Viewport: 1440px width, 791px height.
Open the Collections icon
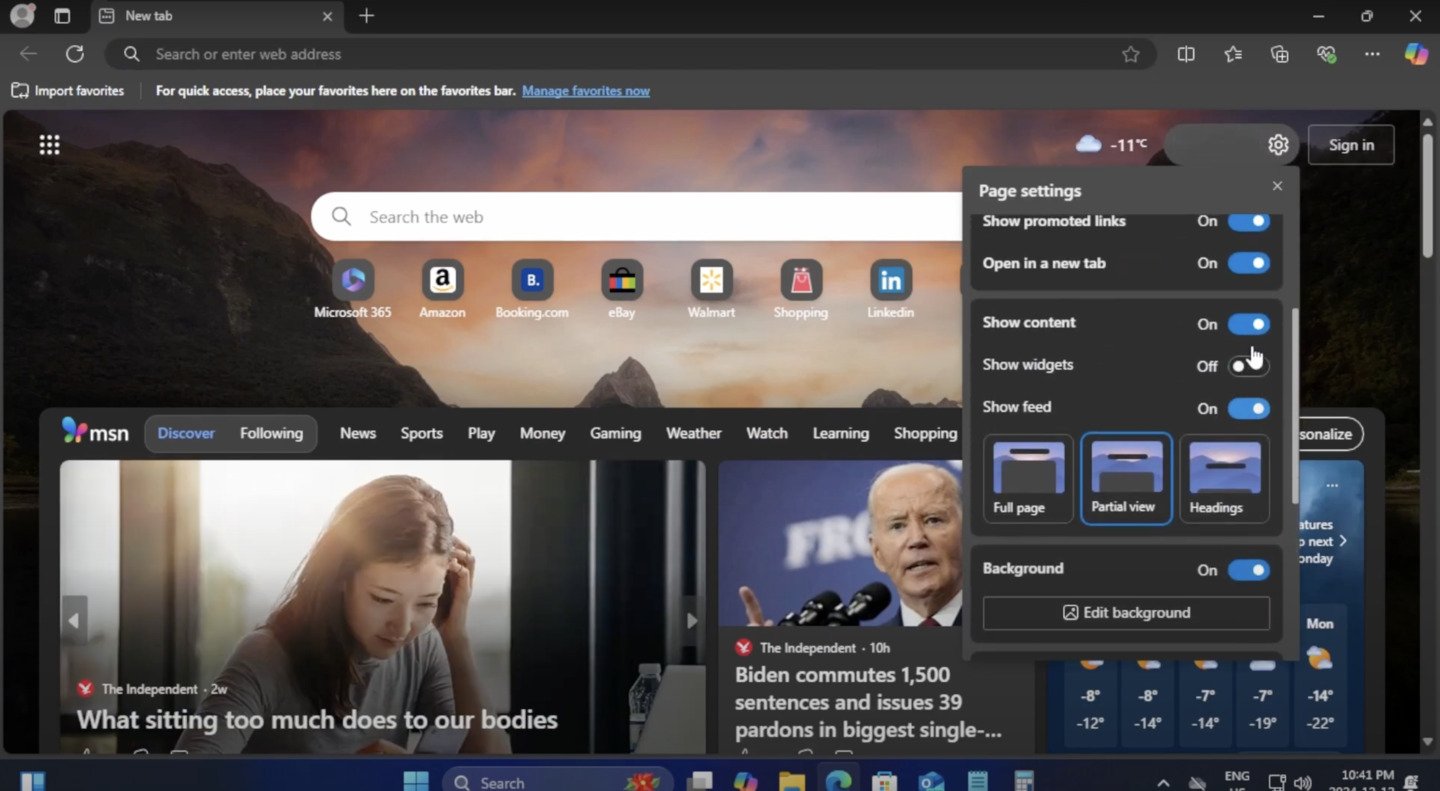click(x=1279, y=54)
